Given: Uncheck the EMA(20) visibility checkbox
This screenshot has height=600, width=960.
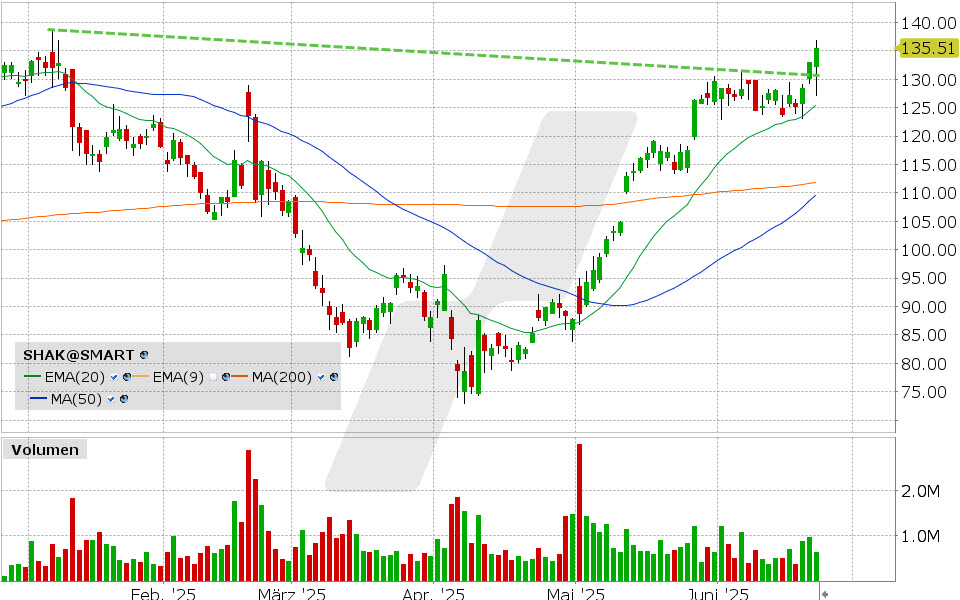Looking at the screenshot, I should tap(114, 377).
